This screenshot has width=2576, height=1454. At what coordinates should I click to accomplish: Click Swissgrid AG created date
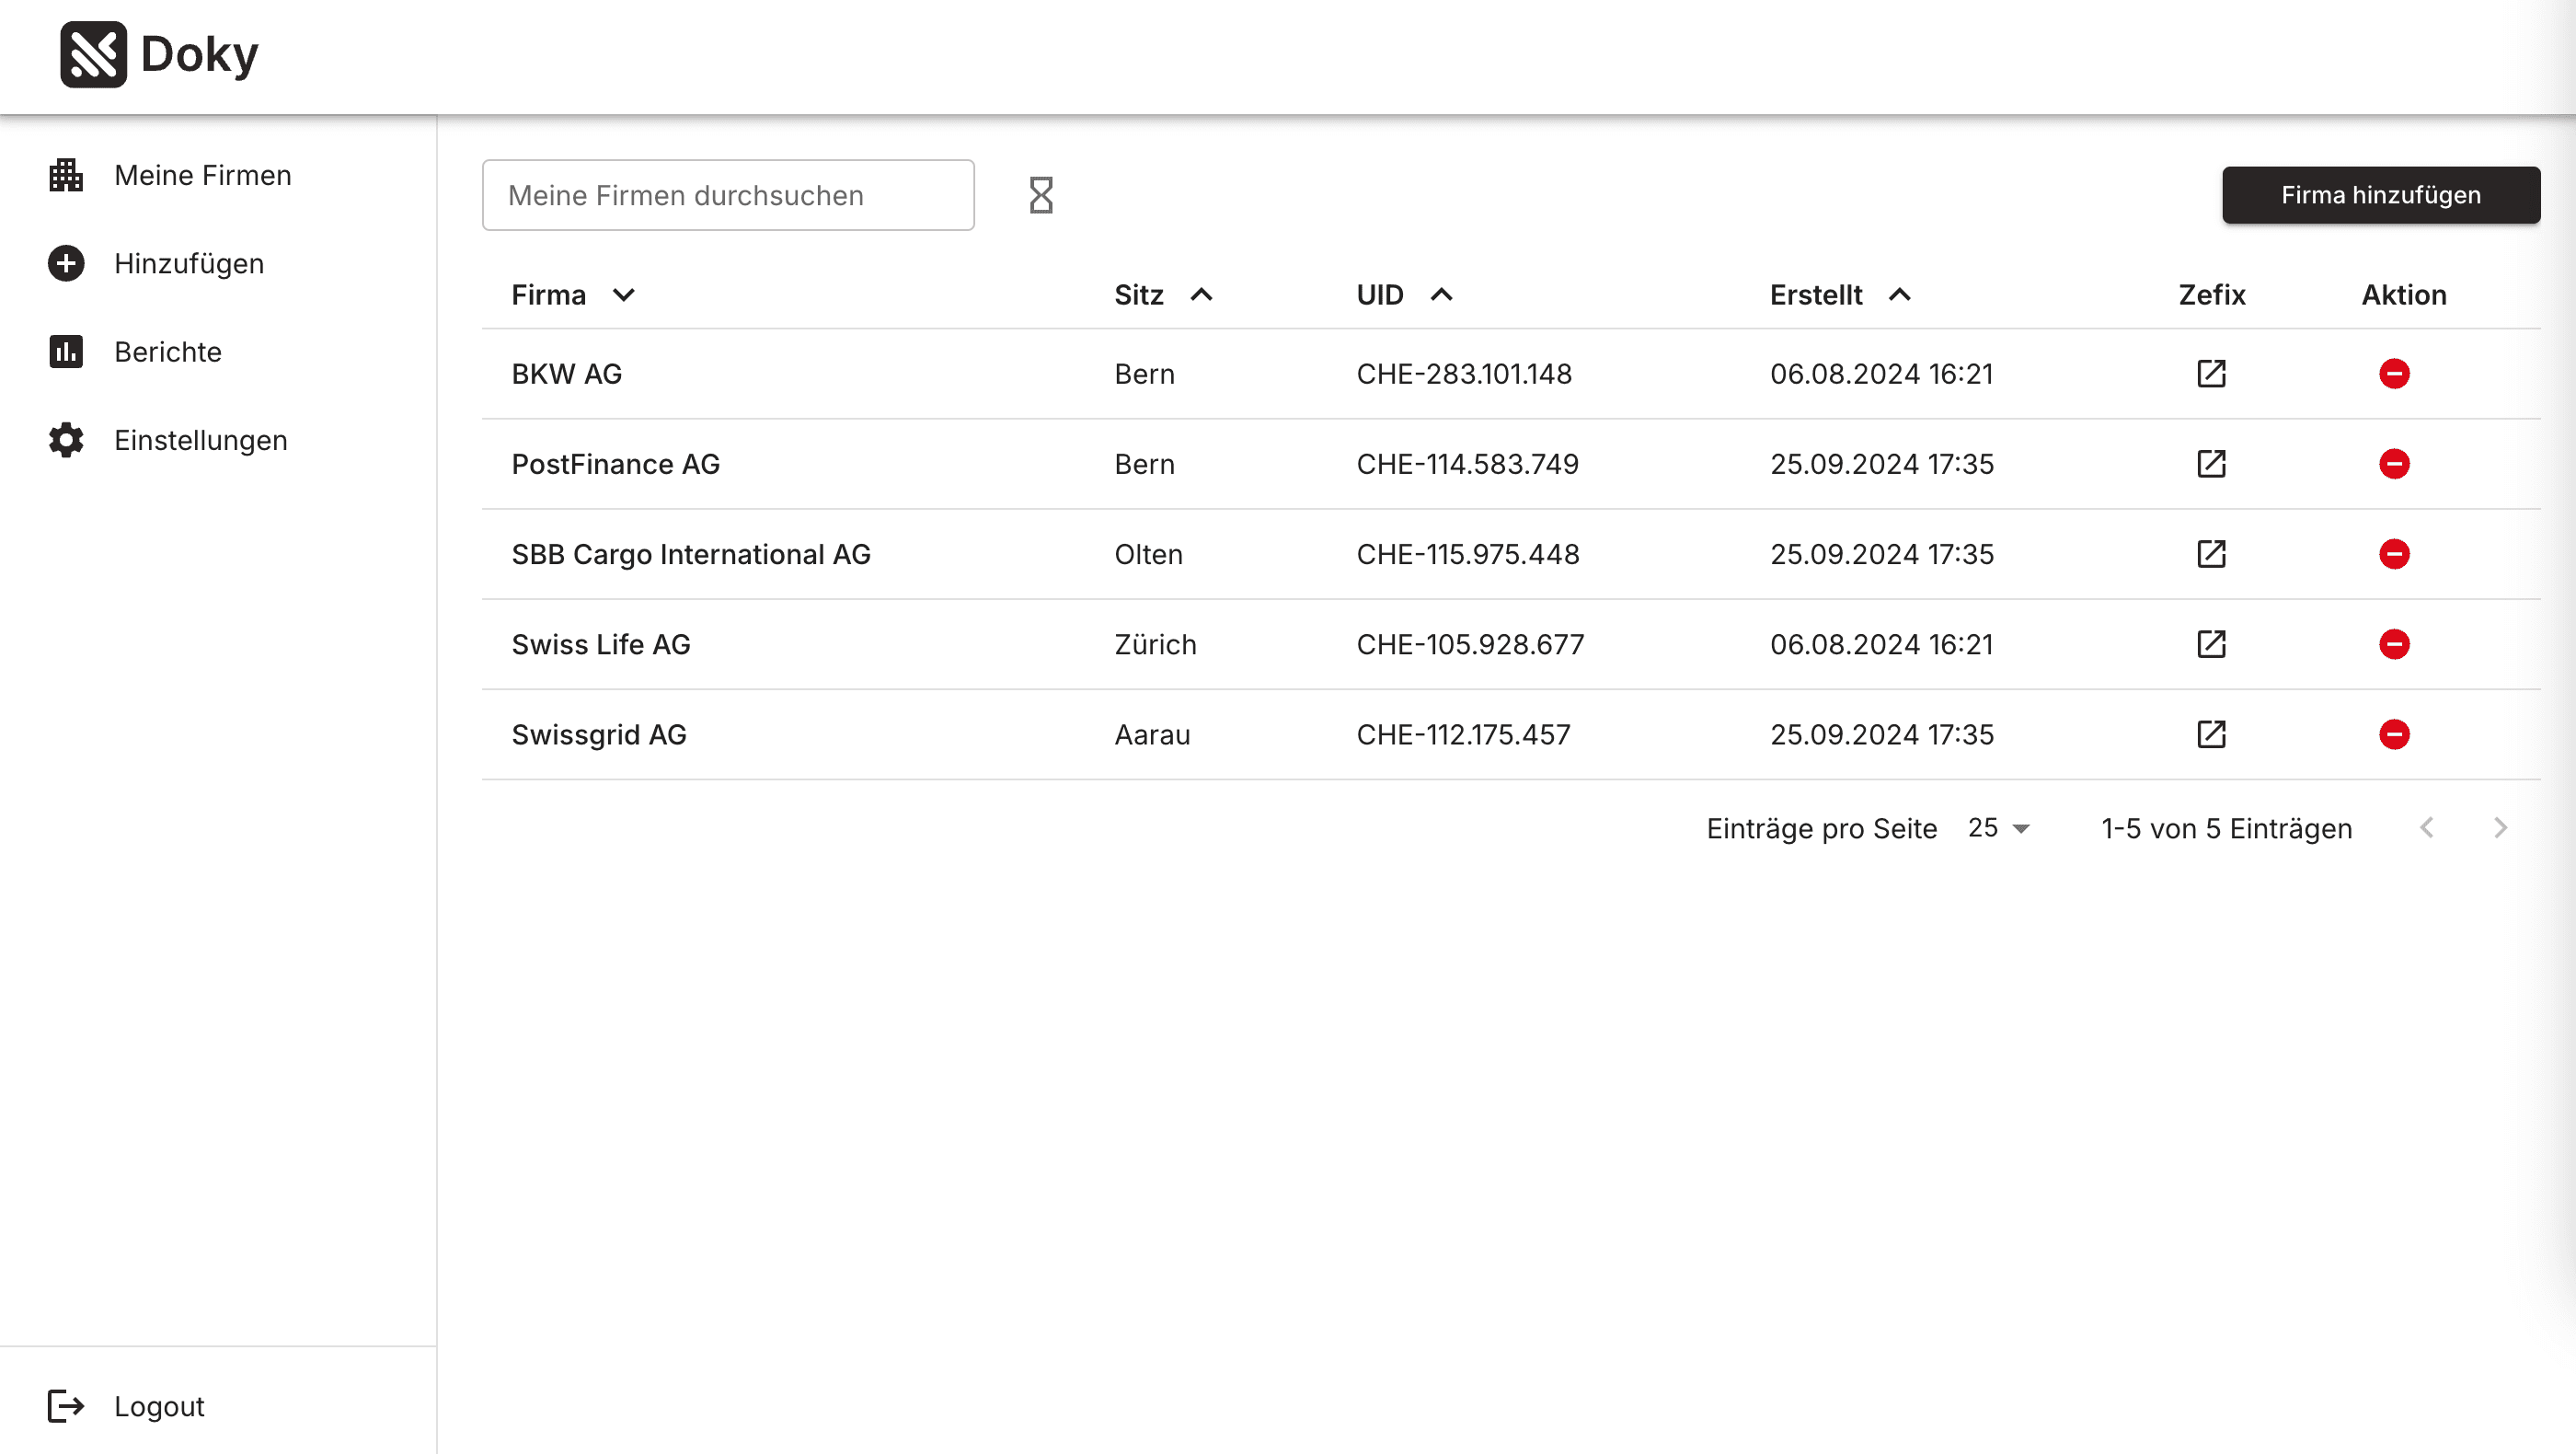coord(1882,734)
